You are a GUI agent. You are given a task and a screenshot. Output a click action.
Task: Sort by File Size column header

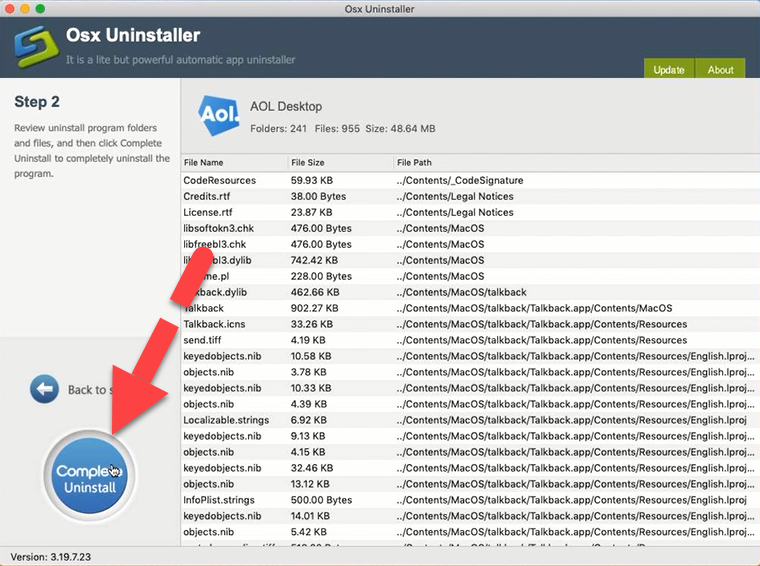pos(340,162)
